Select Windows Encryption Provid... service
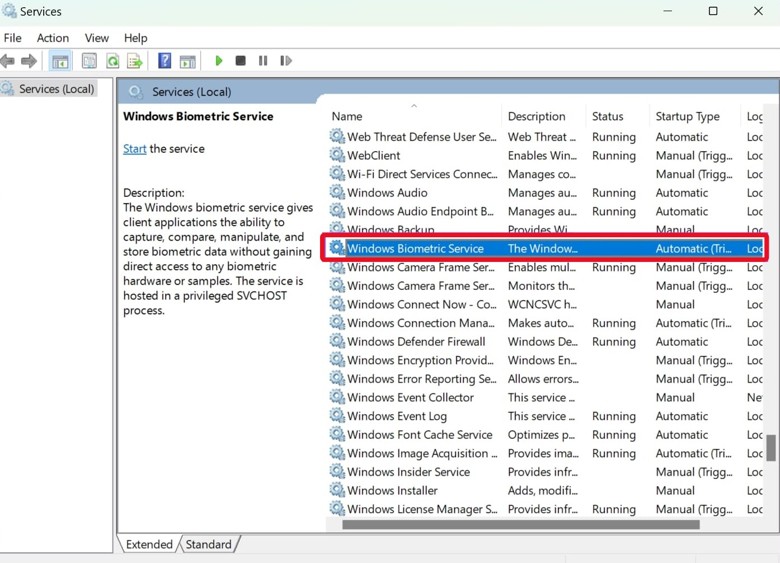Screen dimensions: 780x563 point(420,360)
